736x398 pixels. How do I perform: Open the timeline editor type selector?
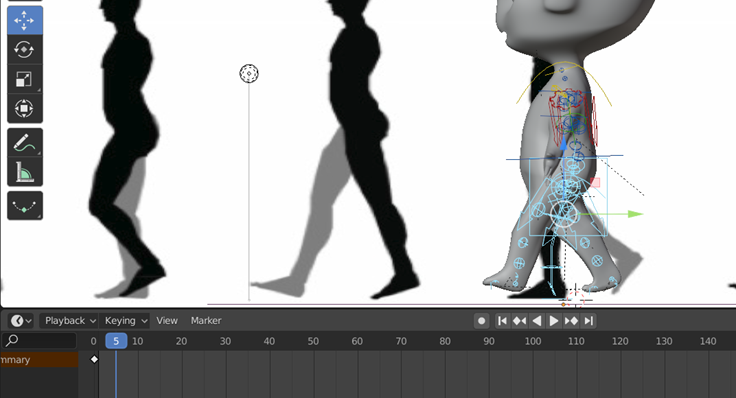pyautogui.click(x=21, y=321)
